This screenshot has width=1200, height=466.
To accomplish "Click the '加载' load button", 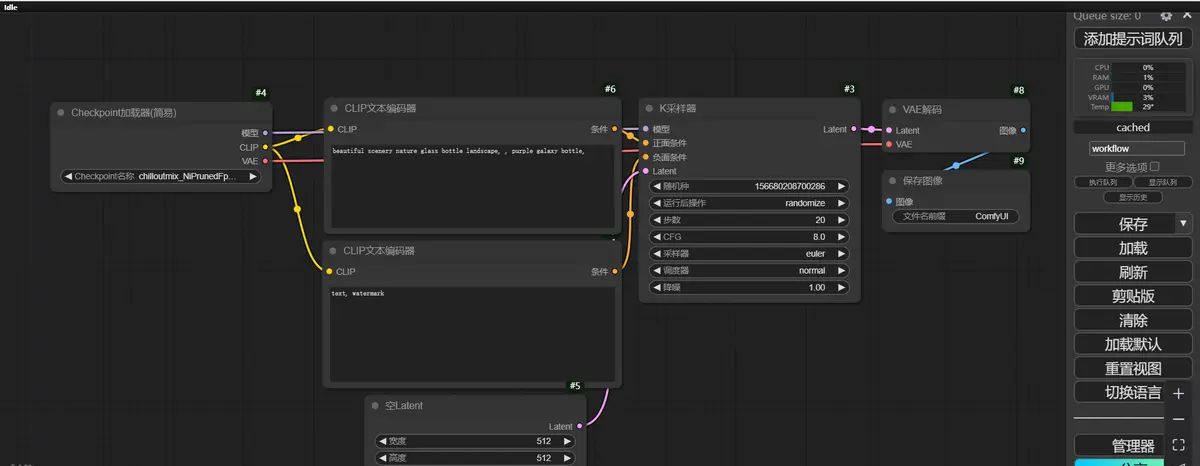I will pyautogui.click(x=1132, y=248).
